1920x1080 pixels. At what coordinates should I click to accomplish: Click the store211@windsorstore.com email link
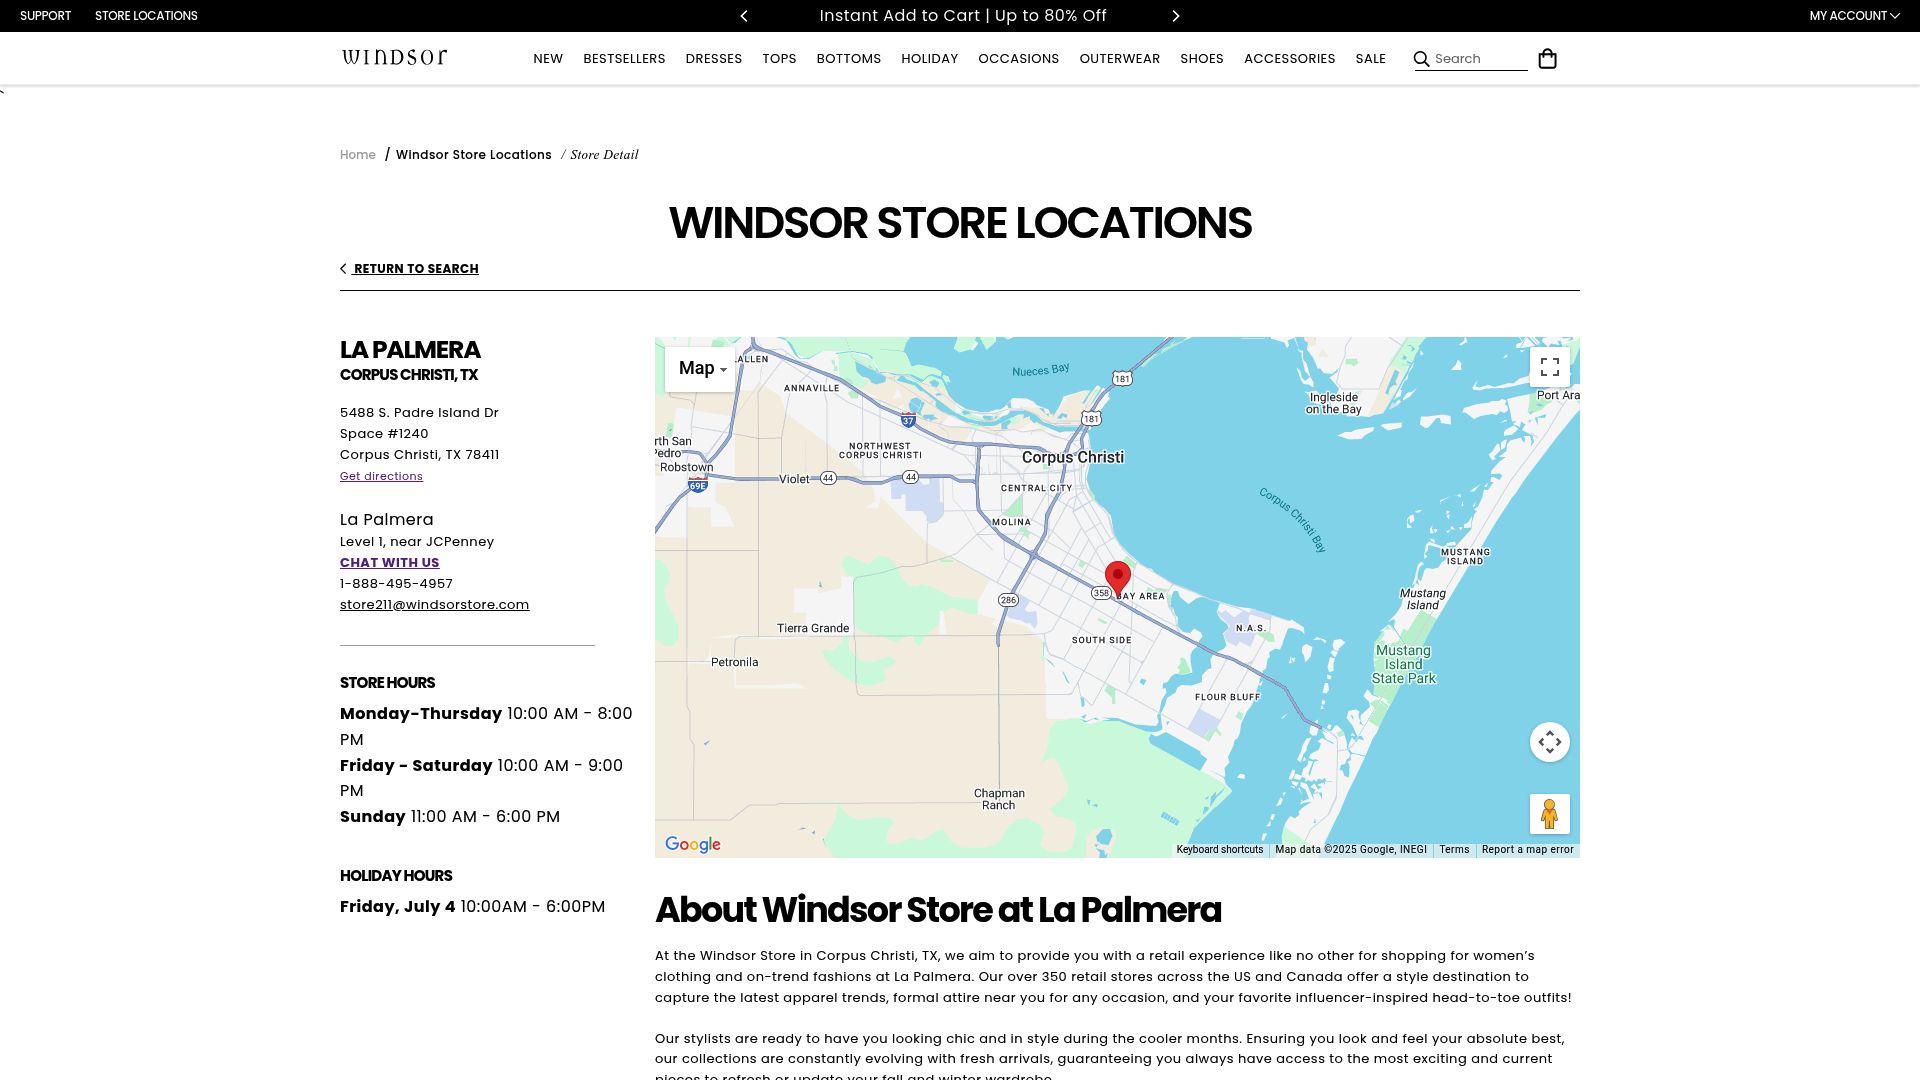coord(434,604)
